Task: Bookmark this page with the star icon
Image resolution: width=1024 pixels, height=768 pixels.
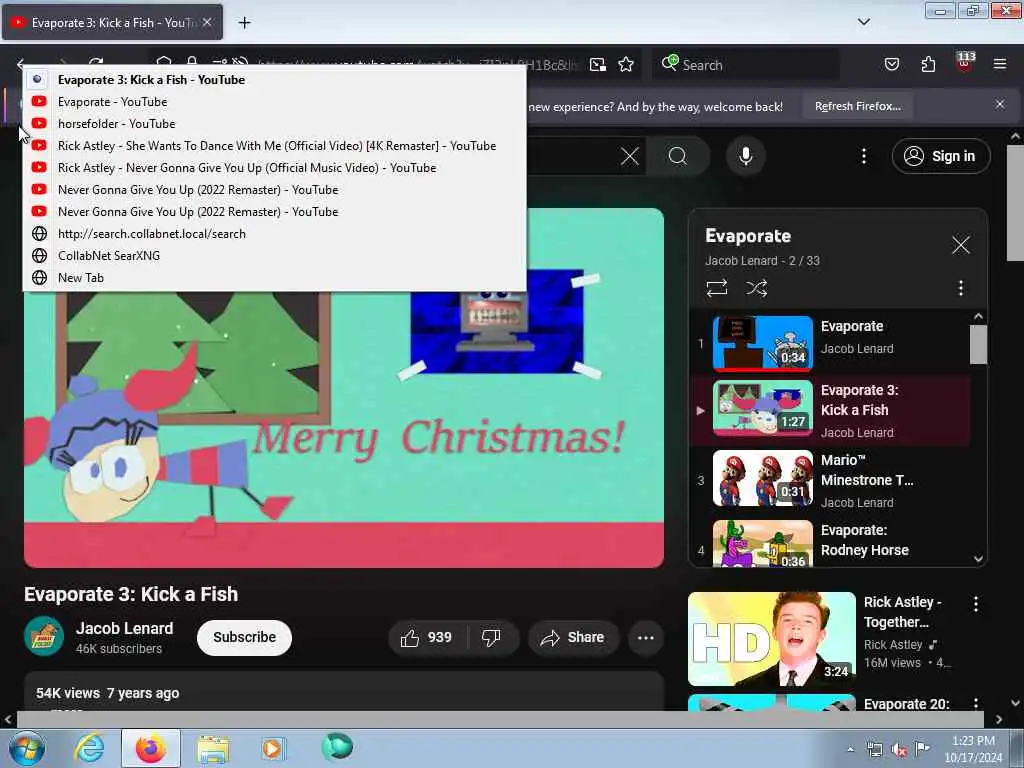Action: coord(626,65)
